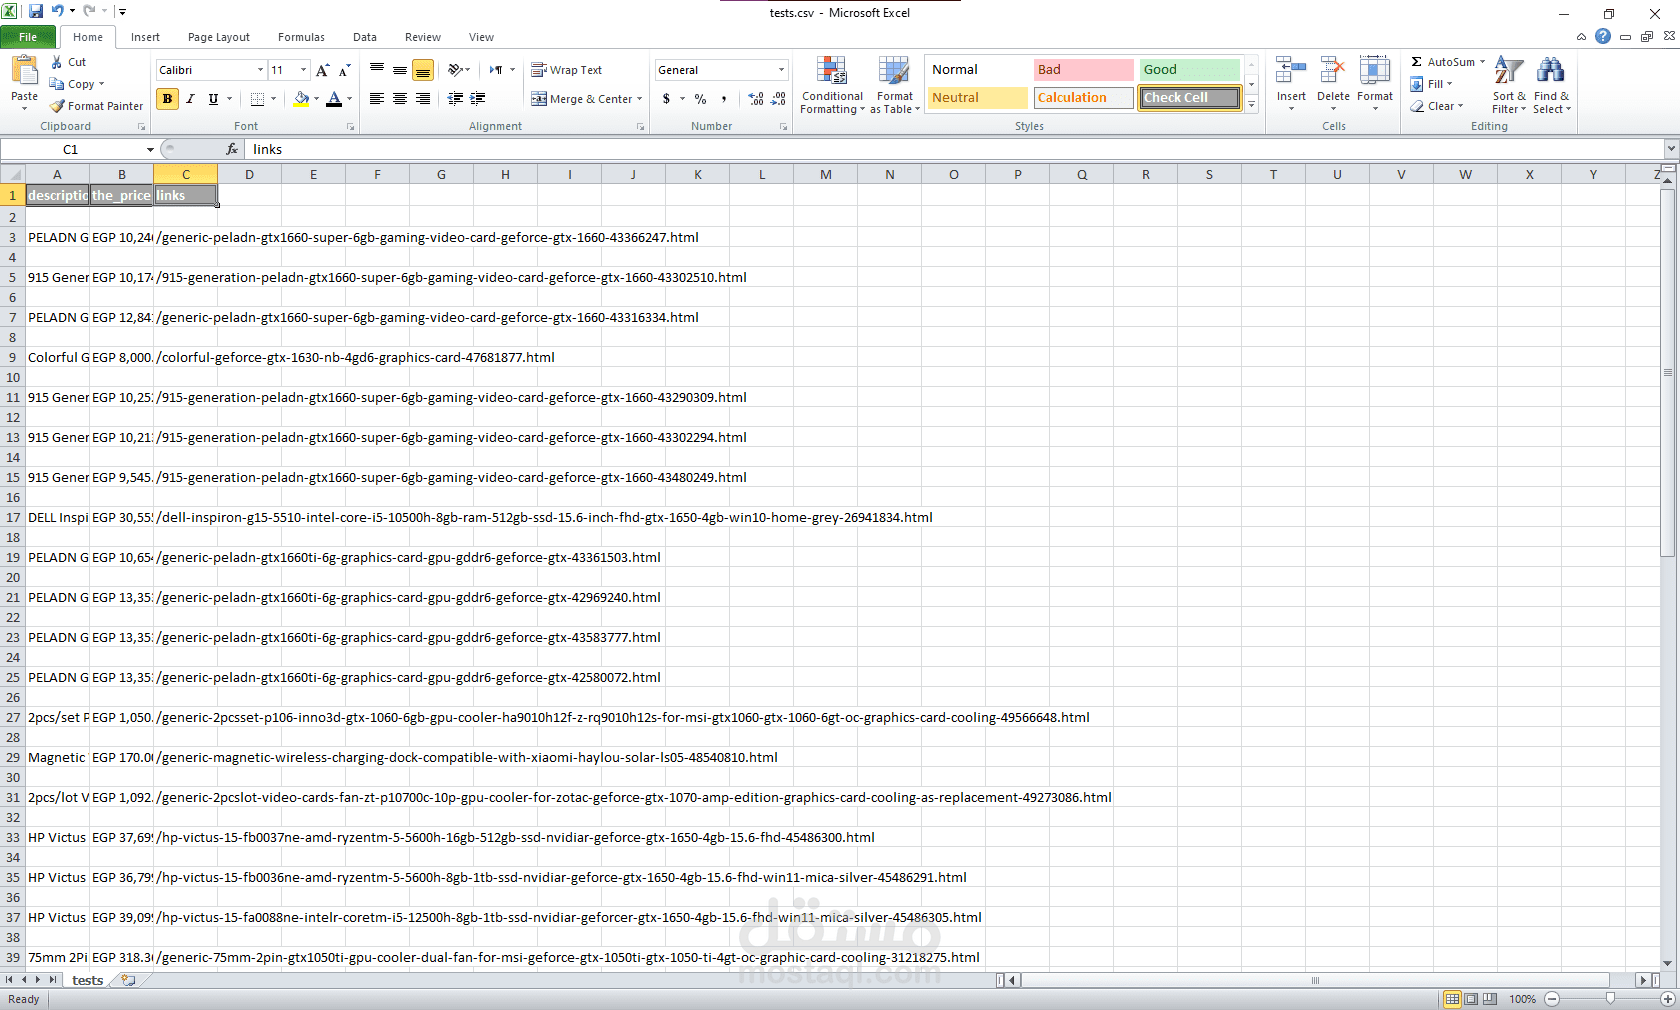Switch to the Formulas tab
The width and height of the screenshot is (1680, 1010).
tap(301, 37)
